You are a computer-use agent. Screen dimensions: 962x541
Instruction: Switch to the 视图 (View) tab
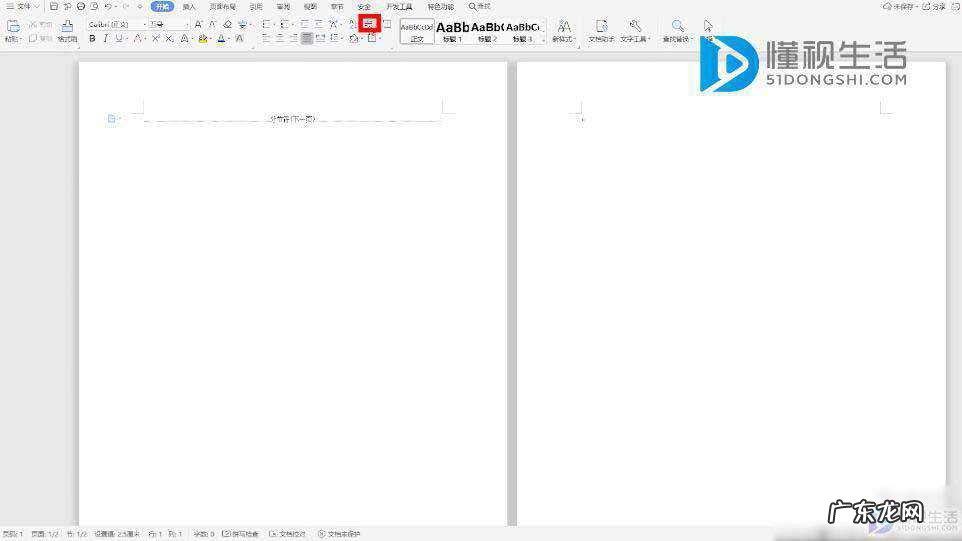(x=310, y=7)
